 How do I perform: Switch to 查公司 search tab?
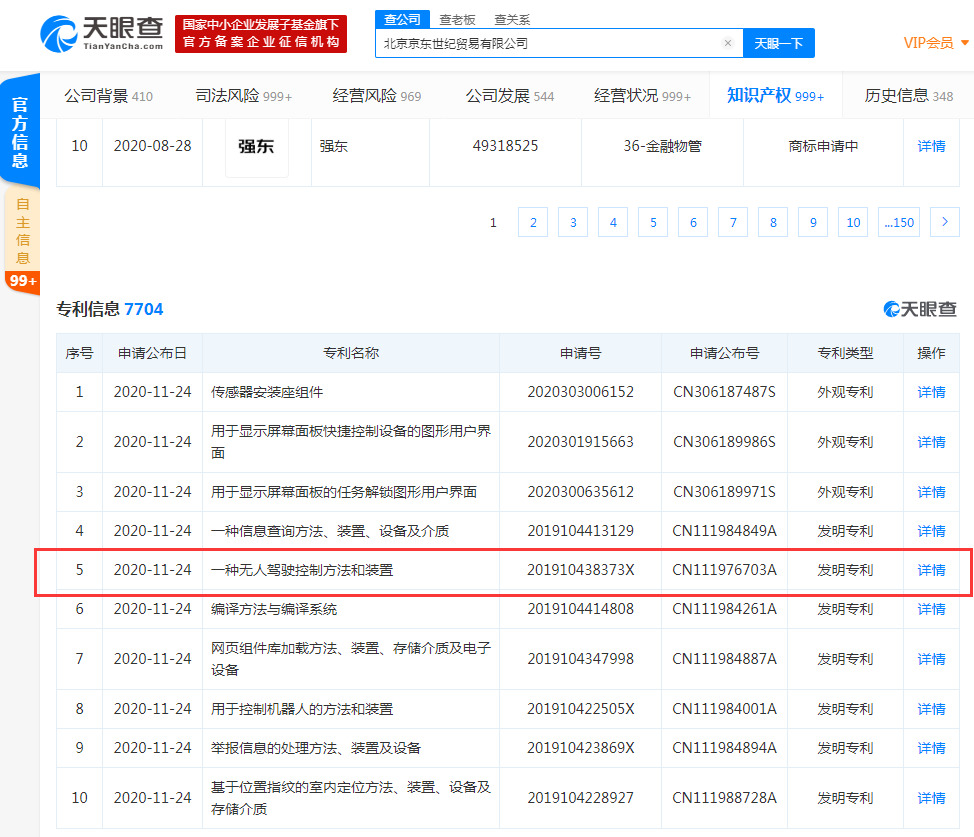(x=402, y=19)
